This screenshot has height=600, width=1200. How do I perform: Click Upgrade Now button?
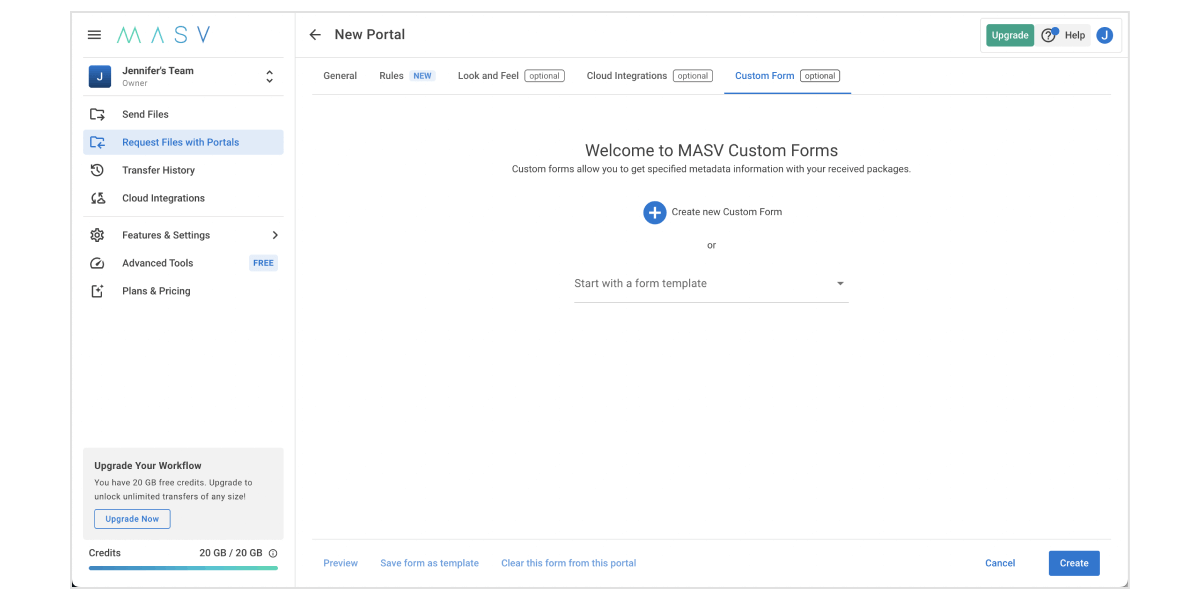point(132,519)
